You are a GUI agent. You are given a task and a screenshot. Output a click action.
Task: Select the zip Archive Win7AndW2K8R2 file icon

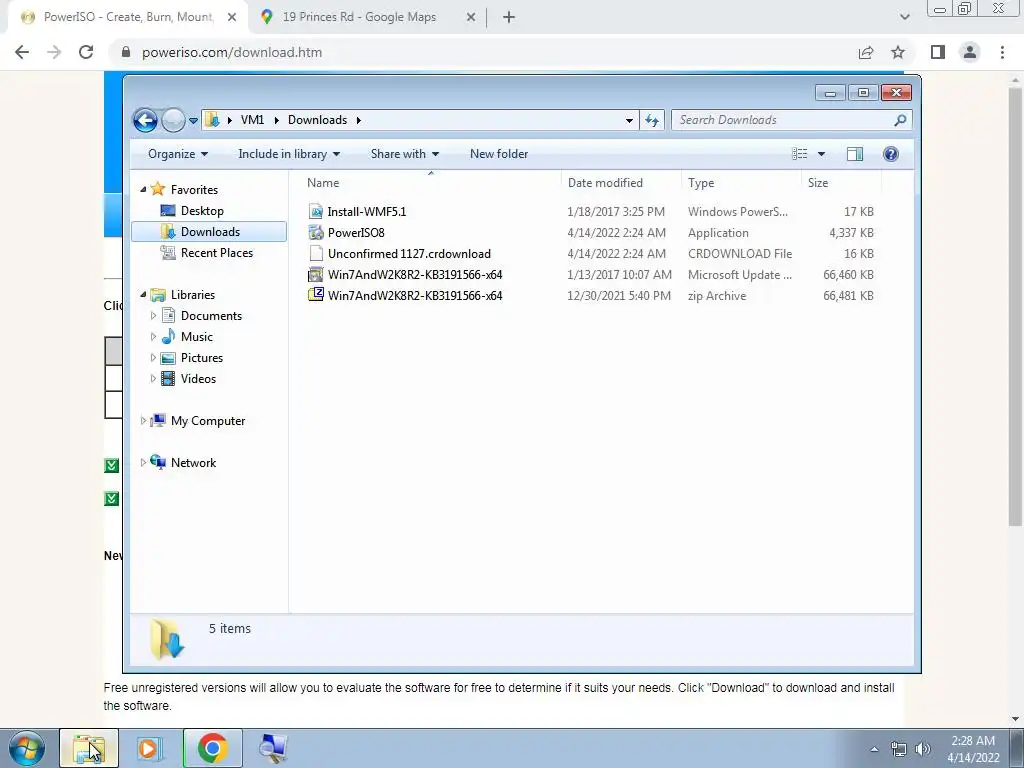(316, 295)
